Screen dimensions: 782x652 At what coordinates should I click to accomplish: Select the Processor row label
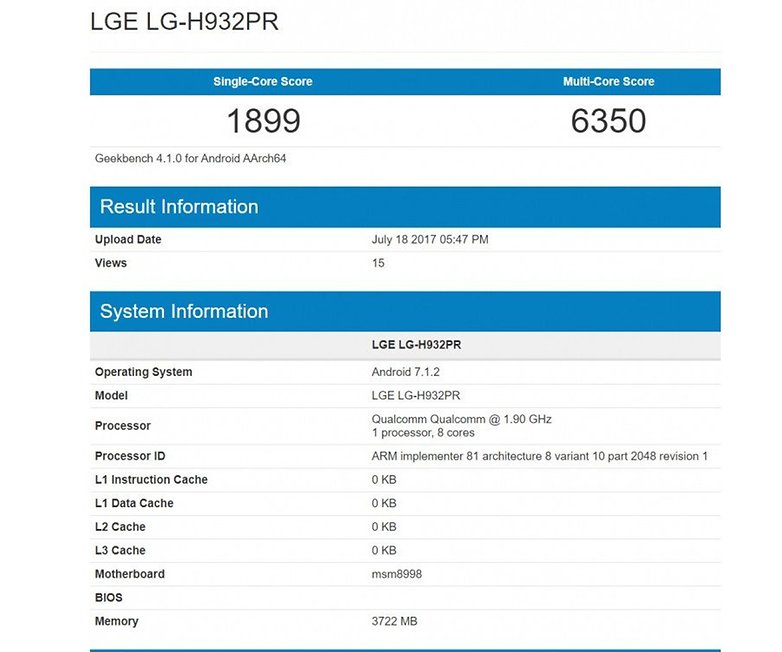pos(123,426)
